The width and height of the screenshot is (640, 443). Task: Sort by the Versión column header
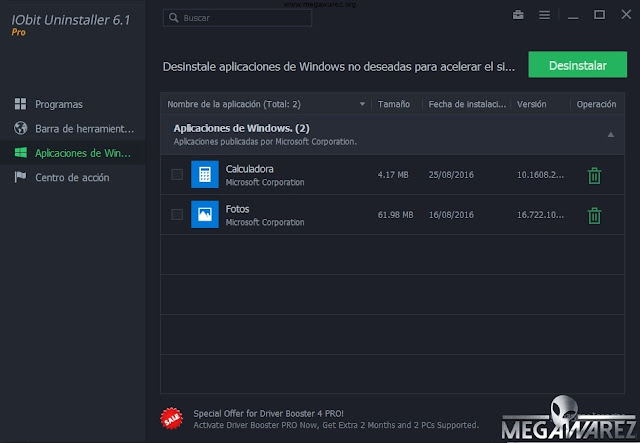click(x=531, y=104)
